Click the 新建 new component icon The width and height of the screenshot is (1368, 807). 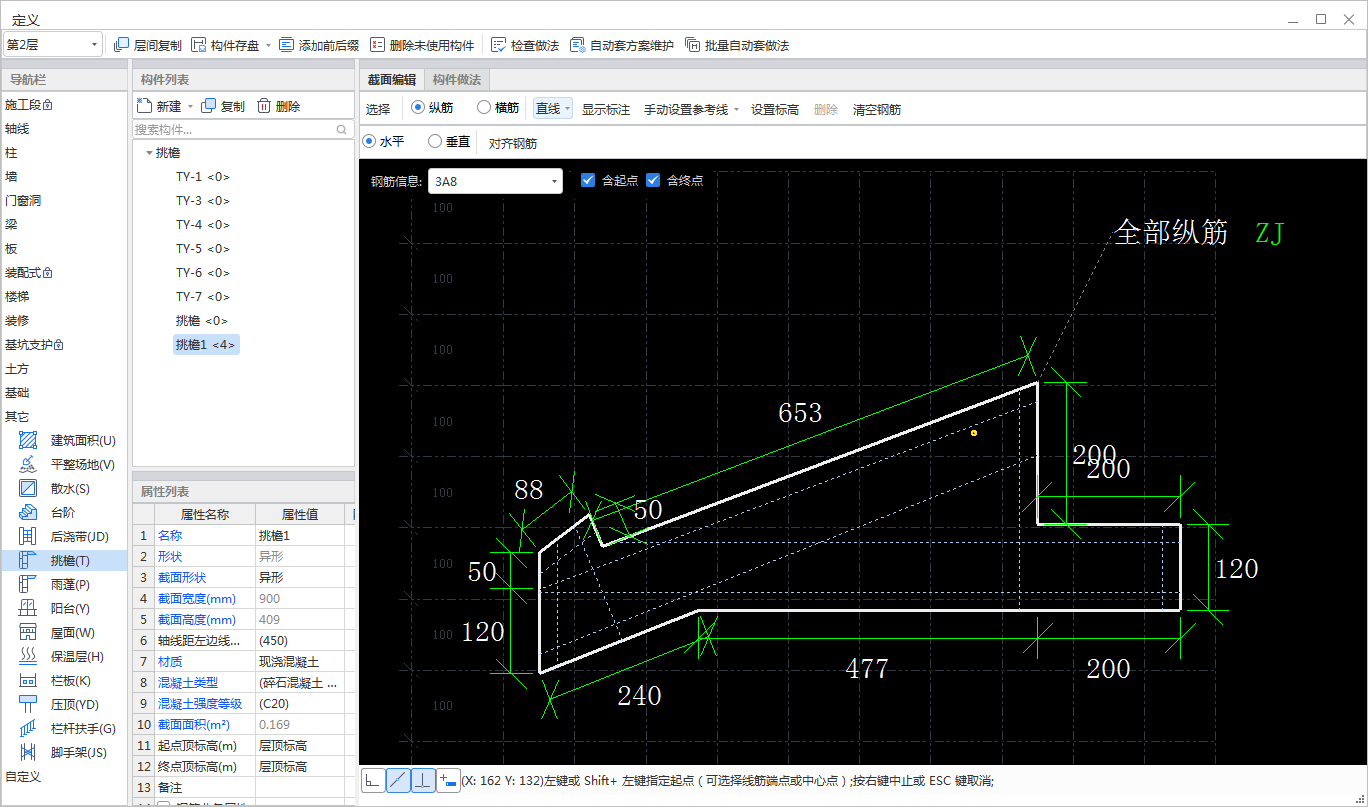[144, 106]
